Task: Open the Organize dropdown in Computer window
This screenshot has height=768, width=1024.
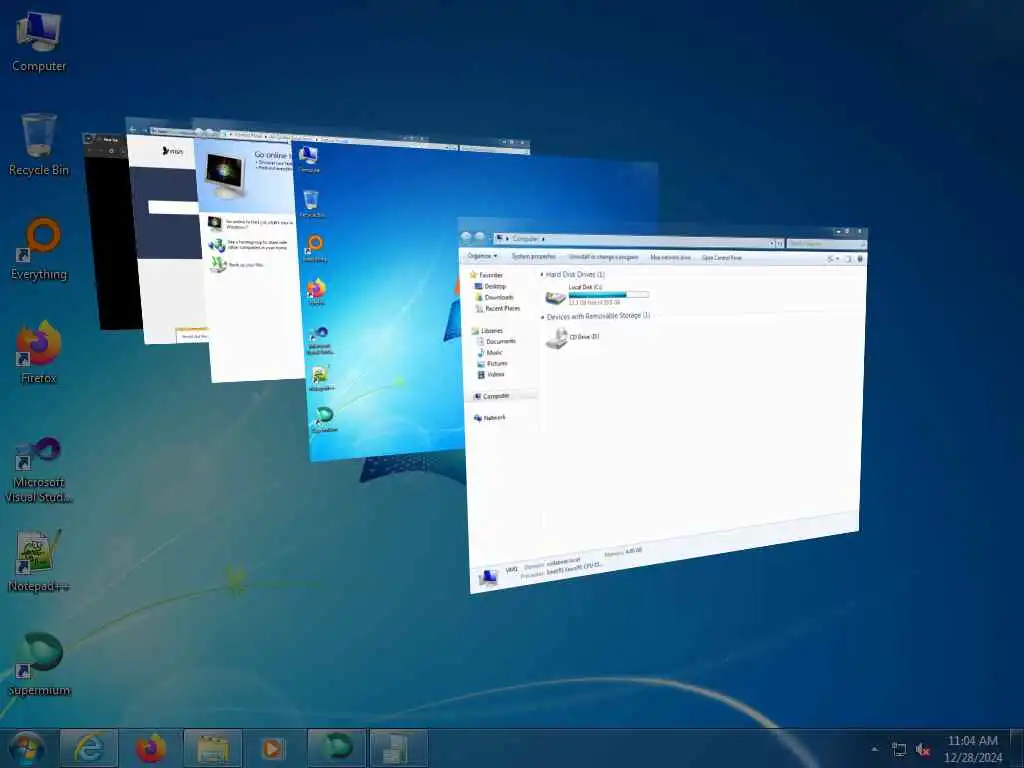Action: [483, 255]
